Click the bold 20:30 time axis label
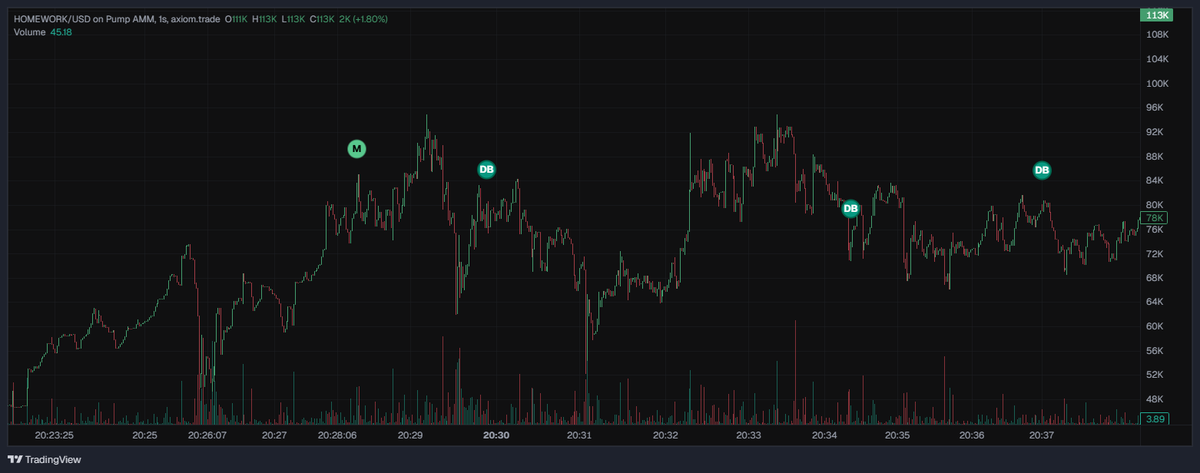 (x=496, y=436)
